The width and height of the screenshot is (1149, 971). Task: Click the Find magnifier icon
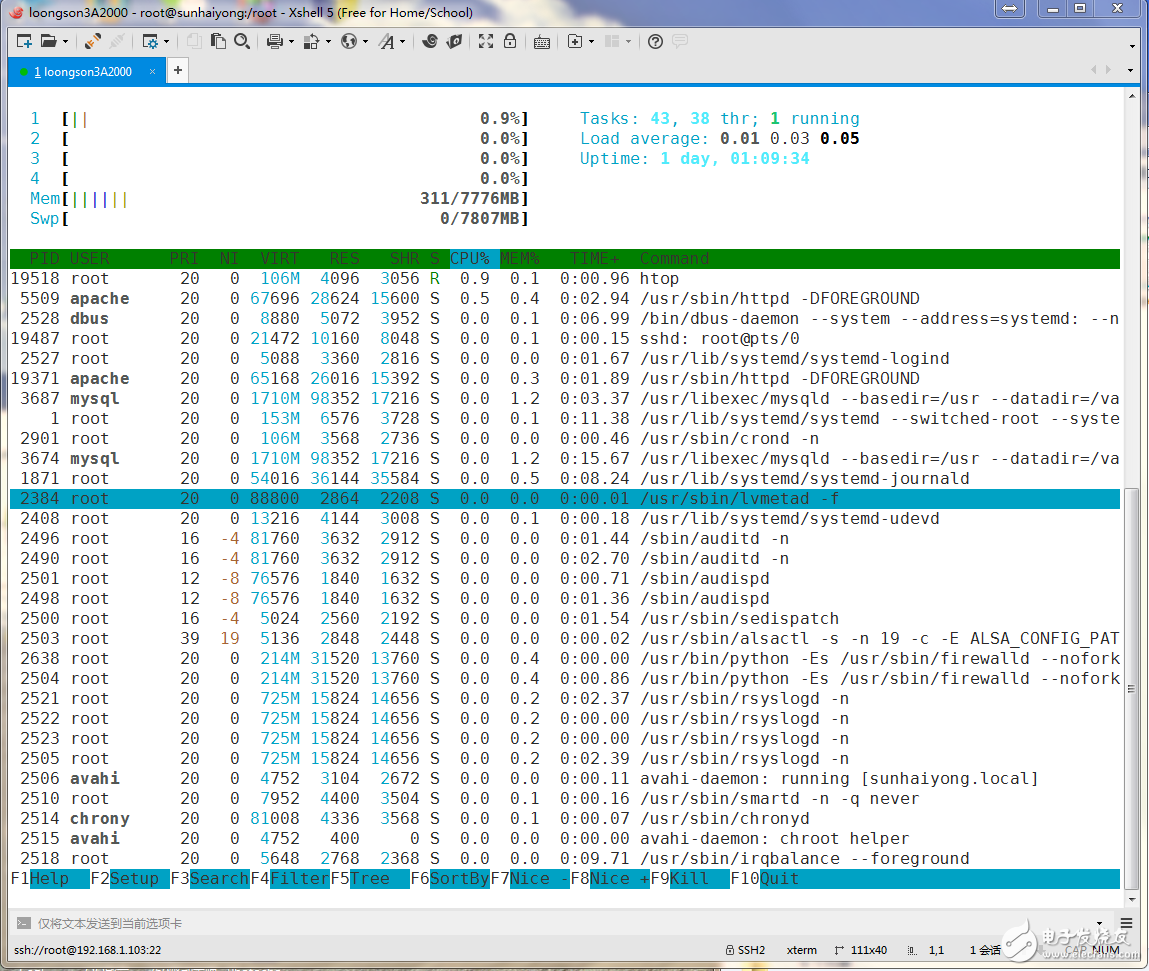point(242,42)
